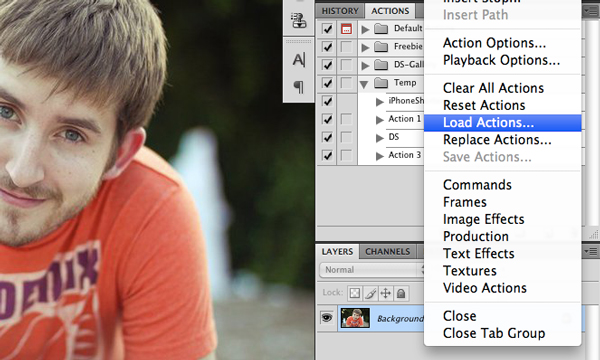This screenshot has width=600, height=360.
Task: Click the Temp set folder icon
Action: [x=381, y=83]
